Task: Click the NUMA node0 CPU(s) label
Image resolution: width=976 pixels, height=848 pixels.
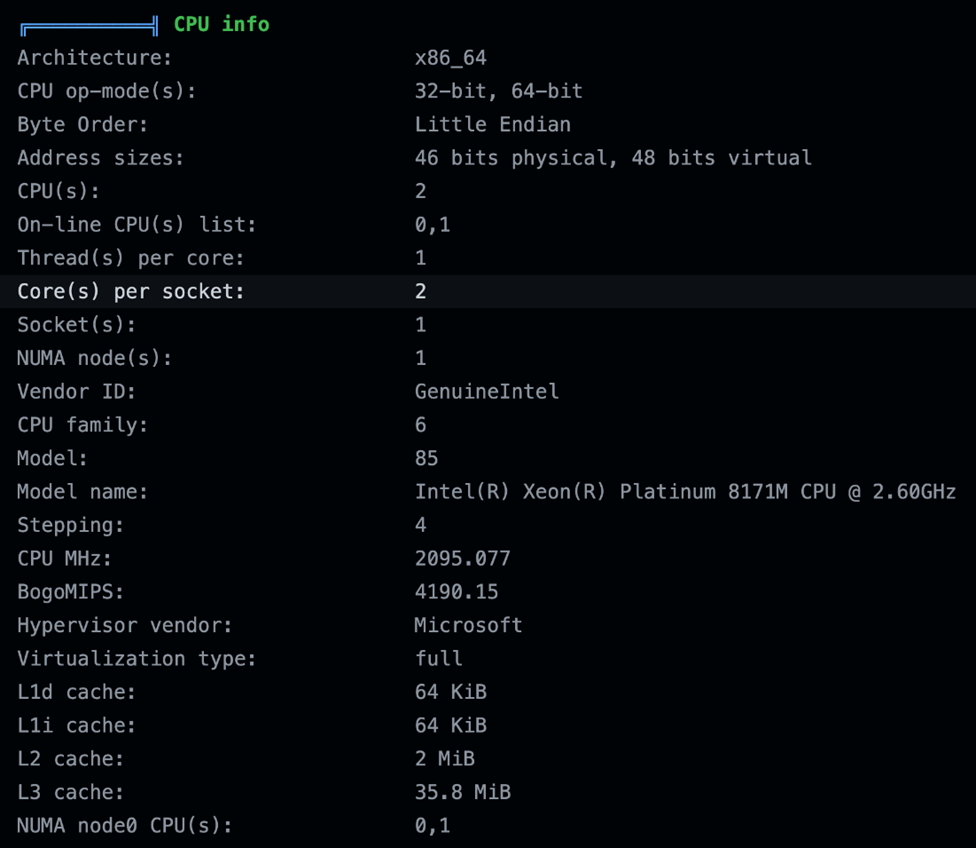Action: click(124, 825)
